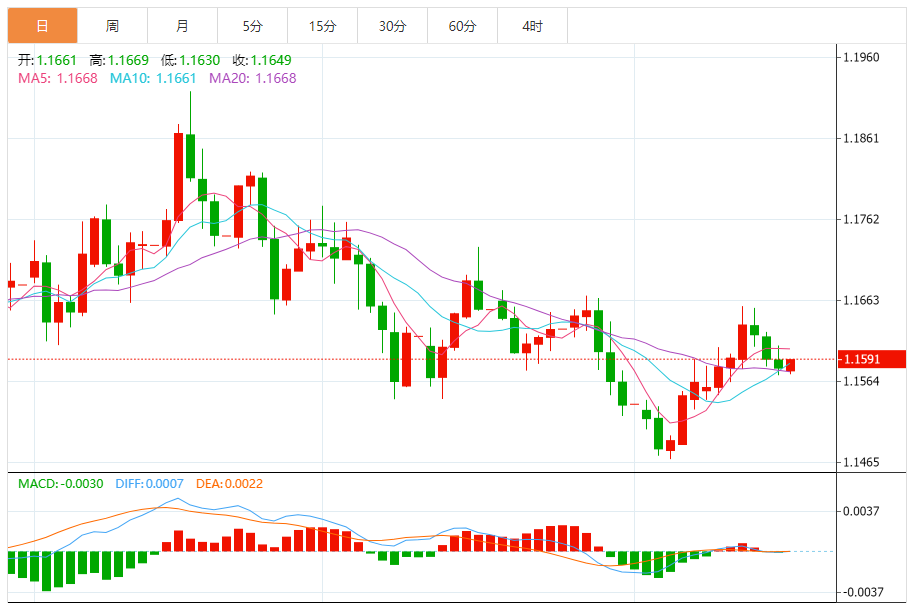The height and width of the screenshot is (603, 915).
Task: Click the low price value 1.1630
Action: (200, 60)
